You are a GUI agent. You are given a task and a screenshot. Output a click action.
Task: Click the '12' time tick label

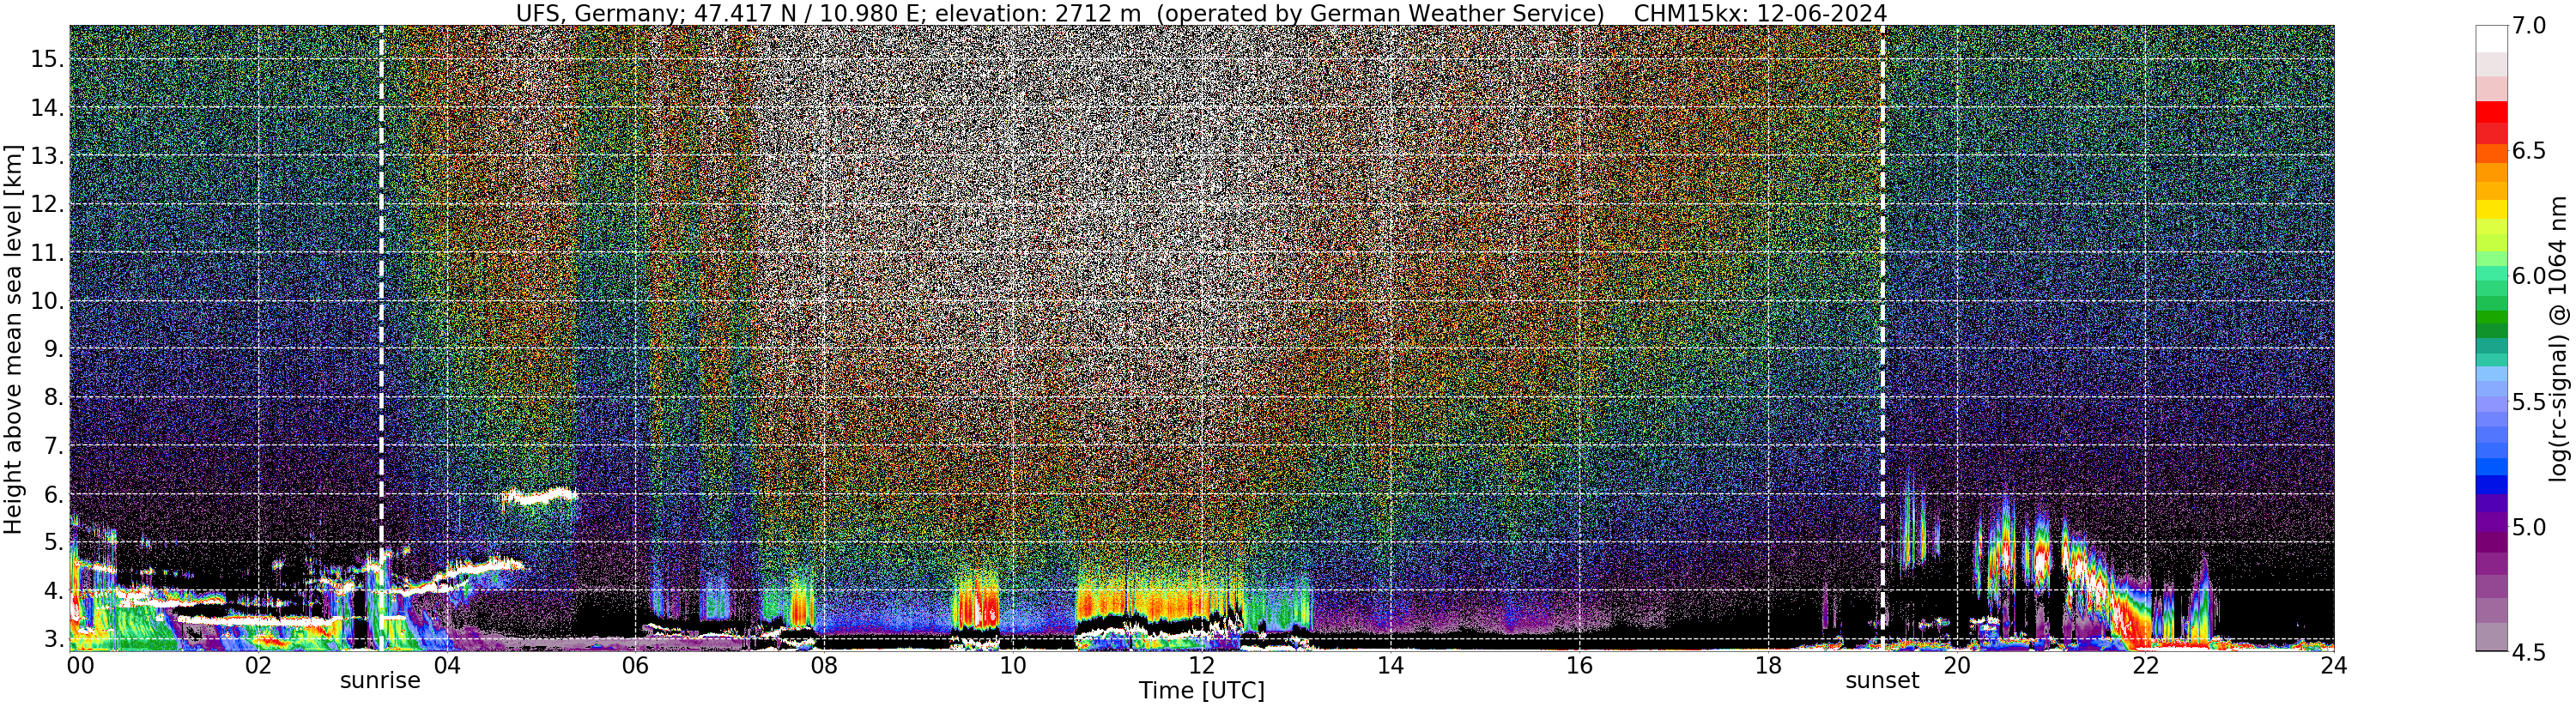[x=1201, y=665]
